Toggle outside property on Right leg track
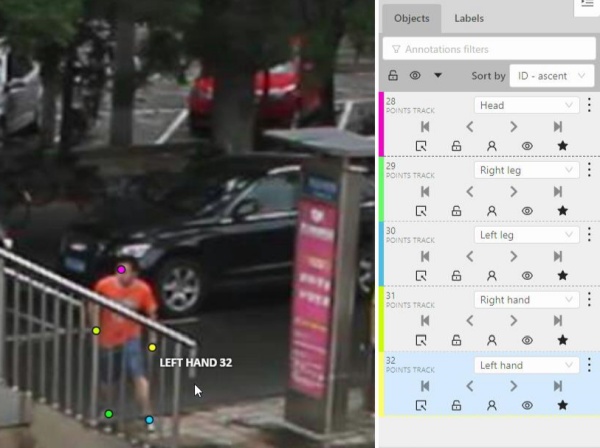 click(x=421, y=211)
